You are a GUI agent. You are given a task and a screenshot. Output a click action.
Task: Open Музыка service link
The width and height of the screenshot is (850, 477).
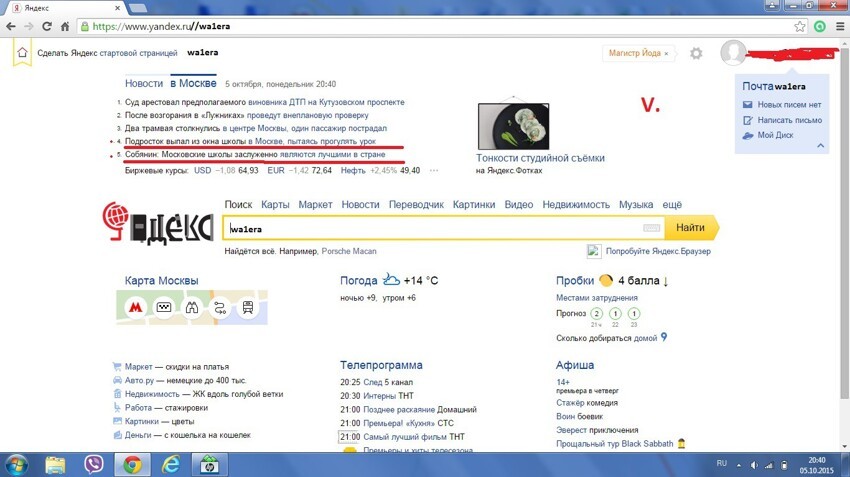point(636,204)
